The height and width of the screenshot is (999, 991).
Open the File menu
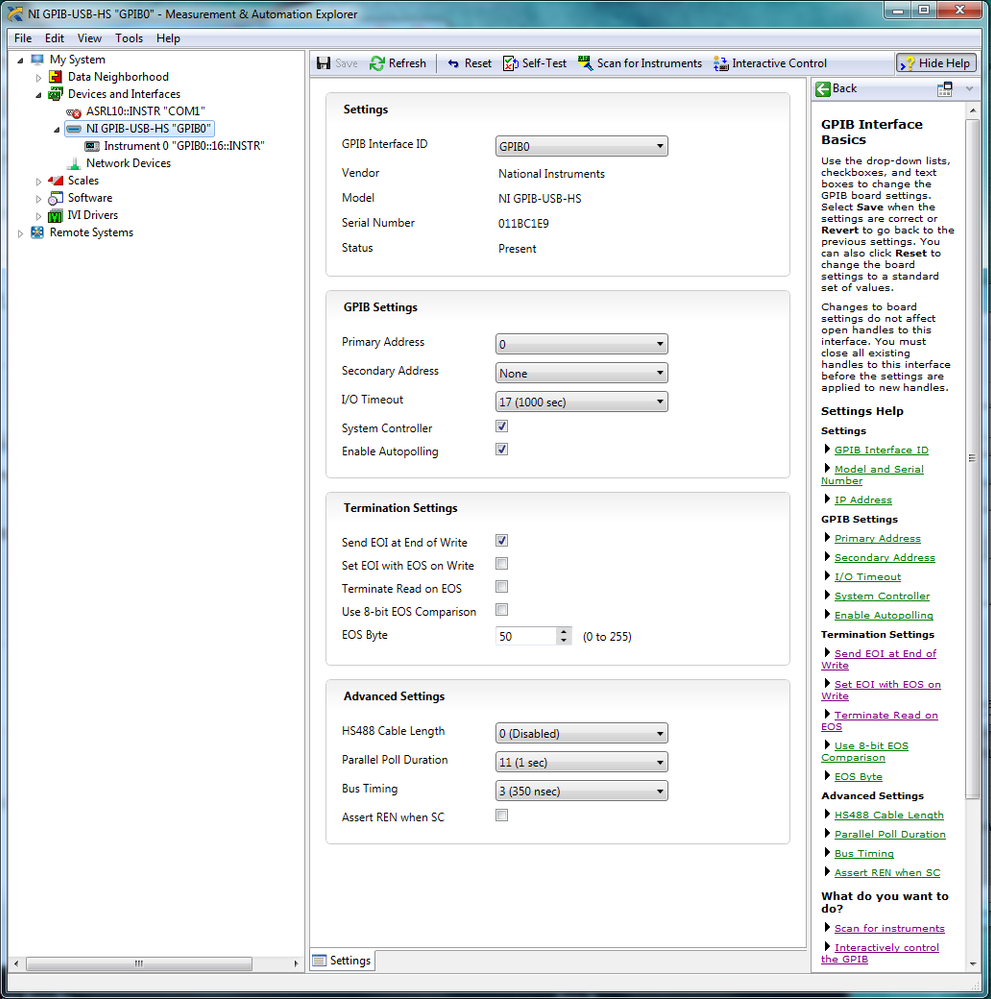[x=23, y=38]
